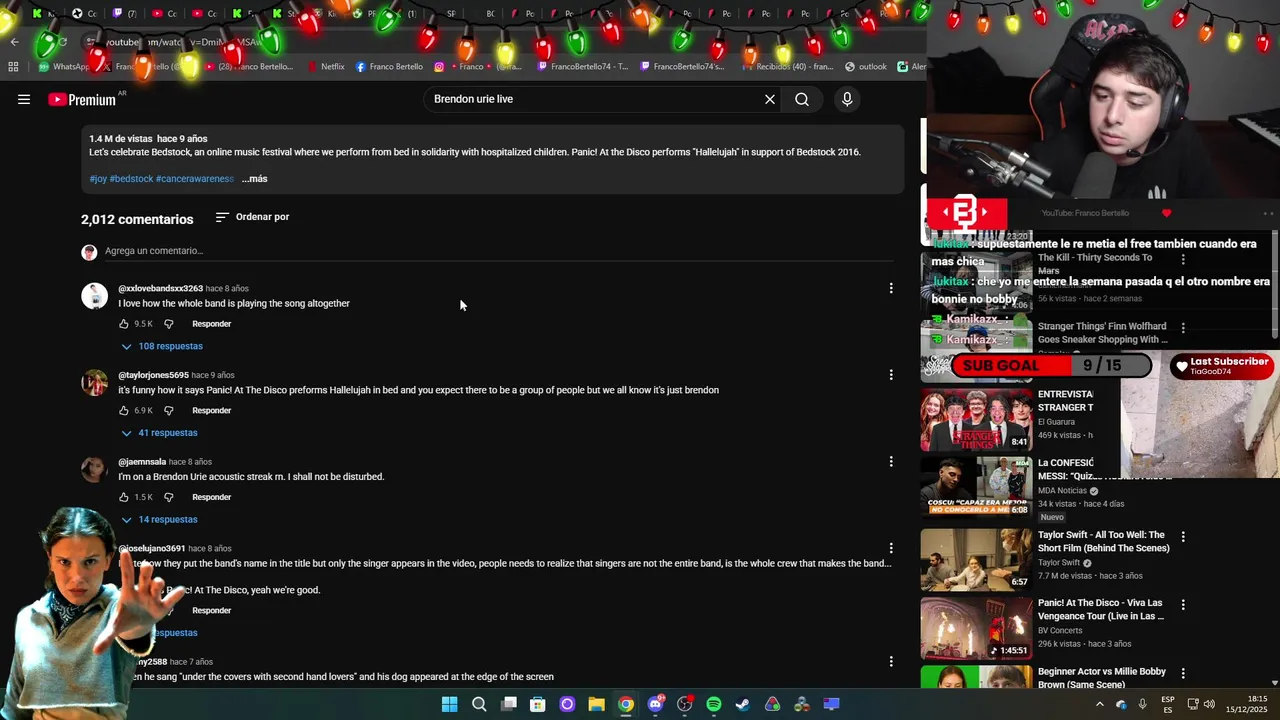This screenshot has width=1280, height=720.
Task: Open the xxlovebandsxx3263 profile avatar
Action: tap(94, 296)
